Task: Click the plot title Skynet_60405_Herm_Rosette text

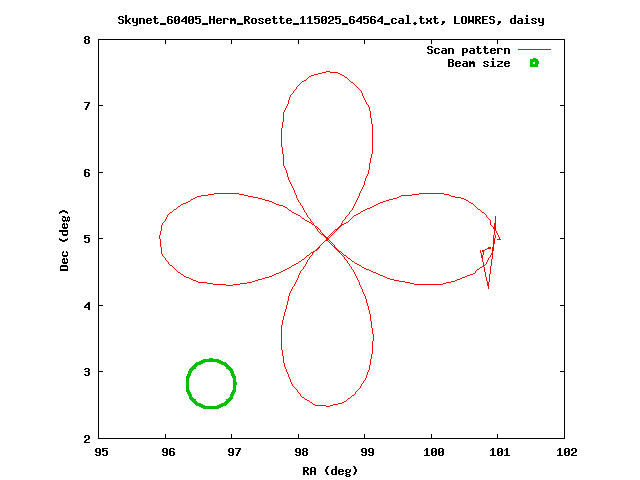Action: pos(331,20)
